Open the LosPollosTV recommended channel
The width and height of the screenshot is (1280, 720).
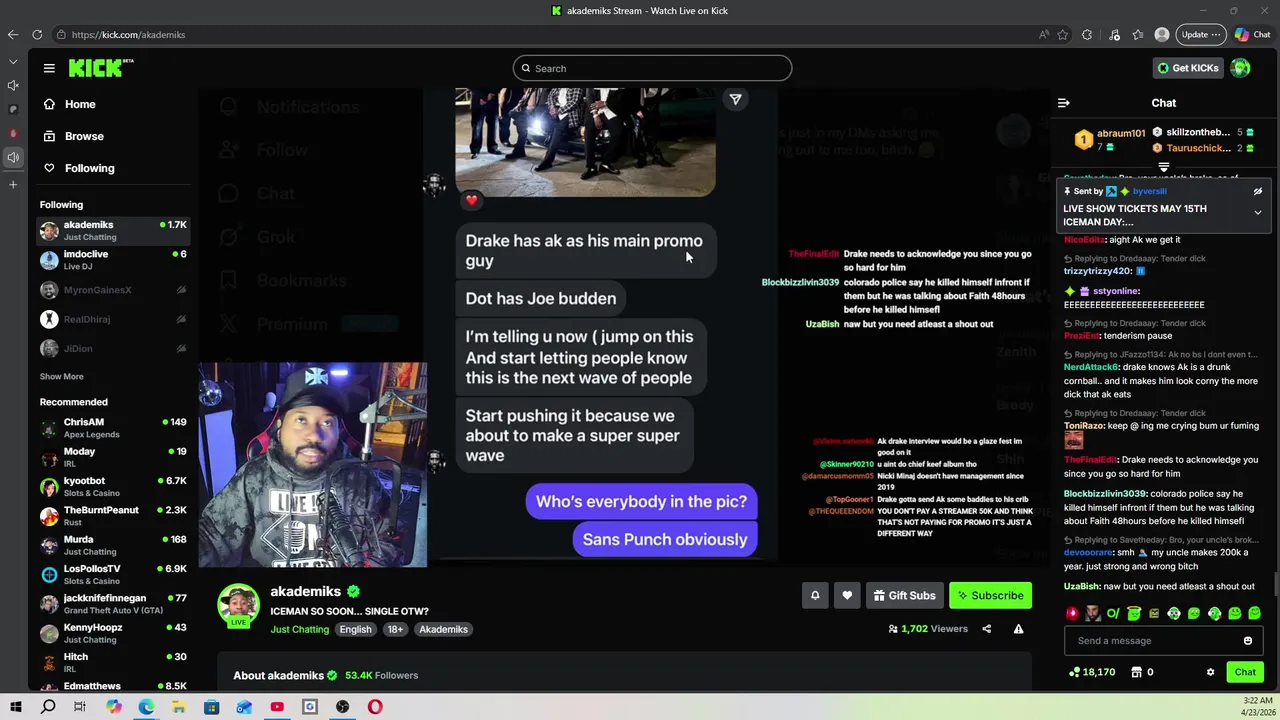click(x=113, y=574)
